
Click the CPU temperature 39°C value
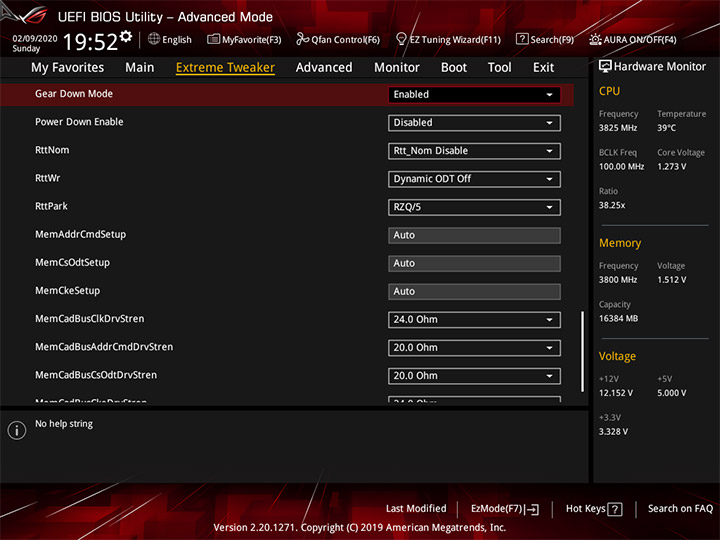pos(666,128)
